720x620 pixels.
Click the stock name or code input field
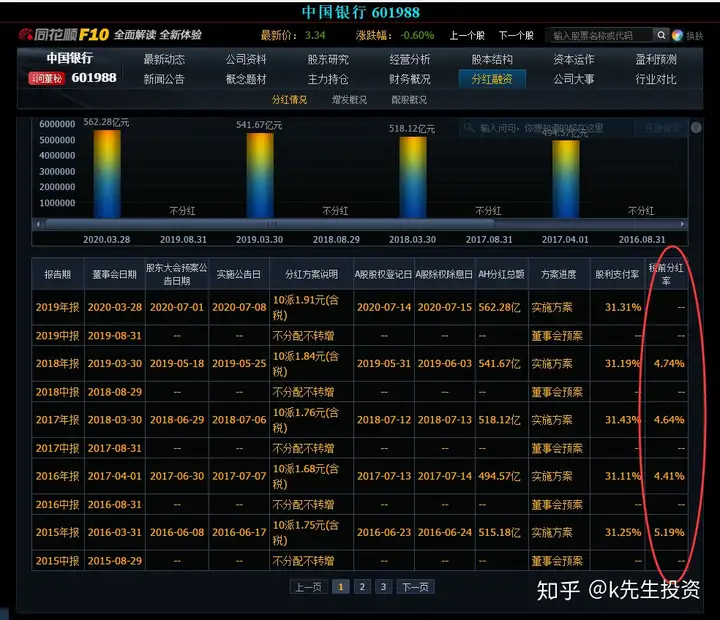(x=599, y=35)
